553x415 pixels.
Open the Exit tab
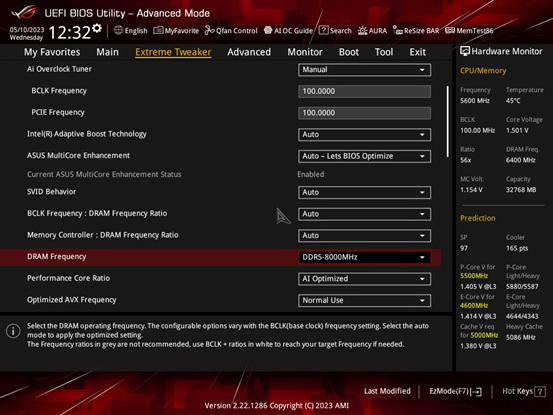[x=418, y=52]
